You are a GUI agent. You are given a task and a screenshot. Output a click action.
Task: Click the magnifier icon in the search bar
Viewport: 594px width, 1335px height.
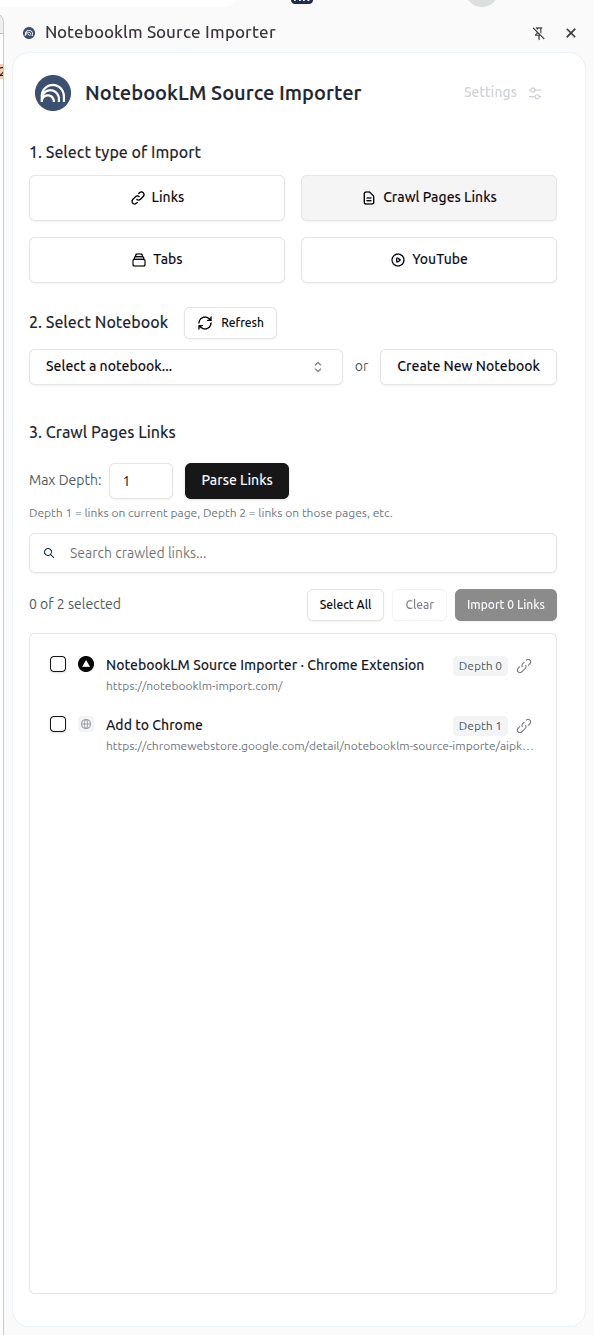(49, 552)
